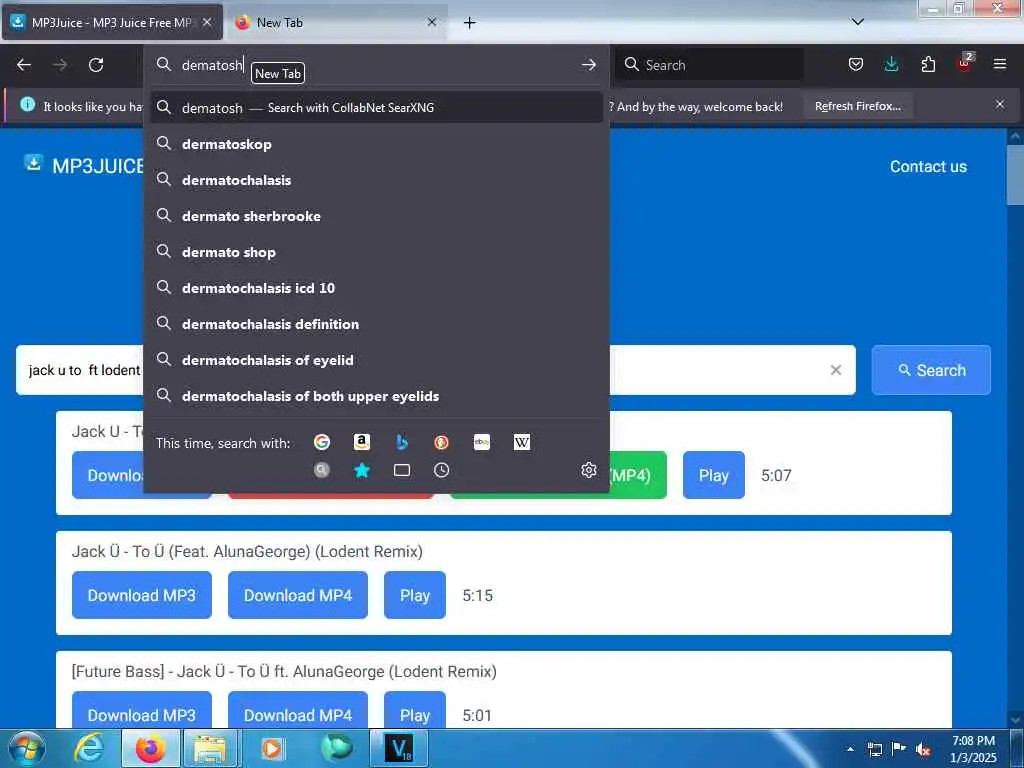1024x768 pixels.
Task: Search with the gray magnifier search engine
Action: pos(321,470)
